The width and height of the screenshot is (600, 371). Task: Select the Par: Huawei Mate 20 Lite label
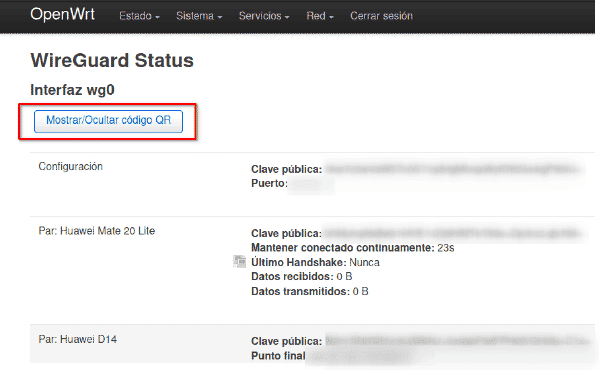96,231
